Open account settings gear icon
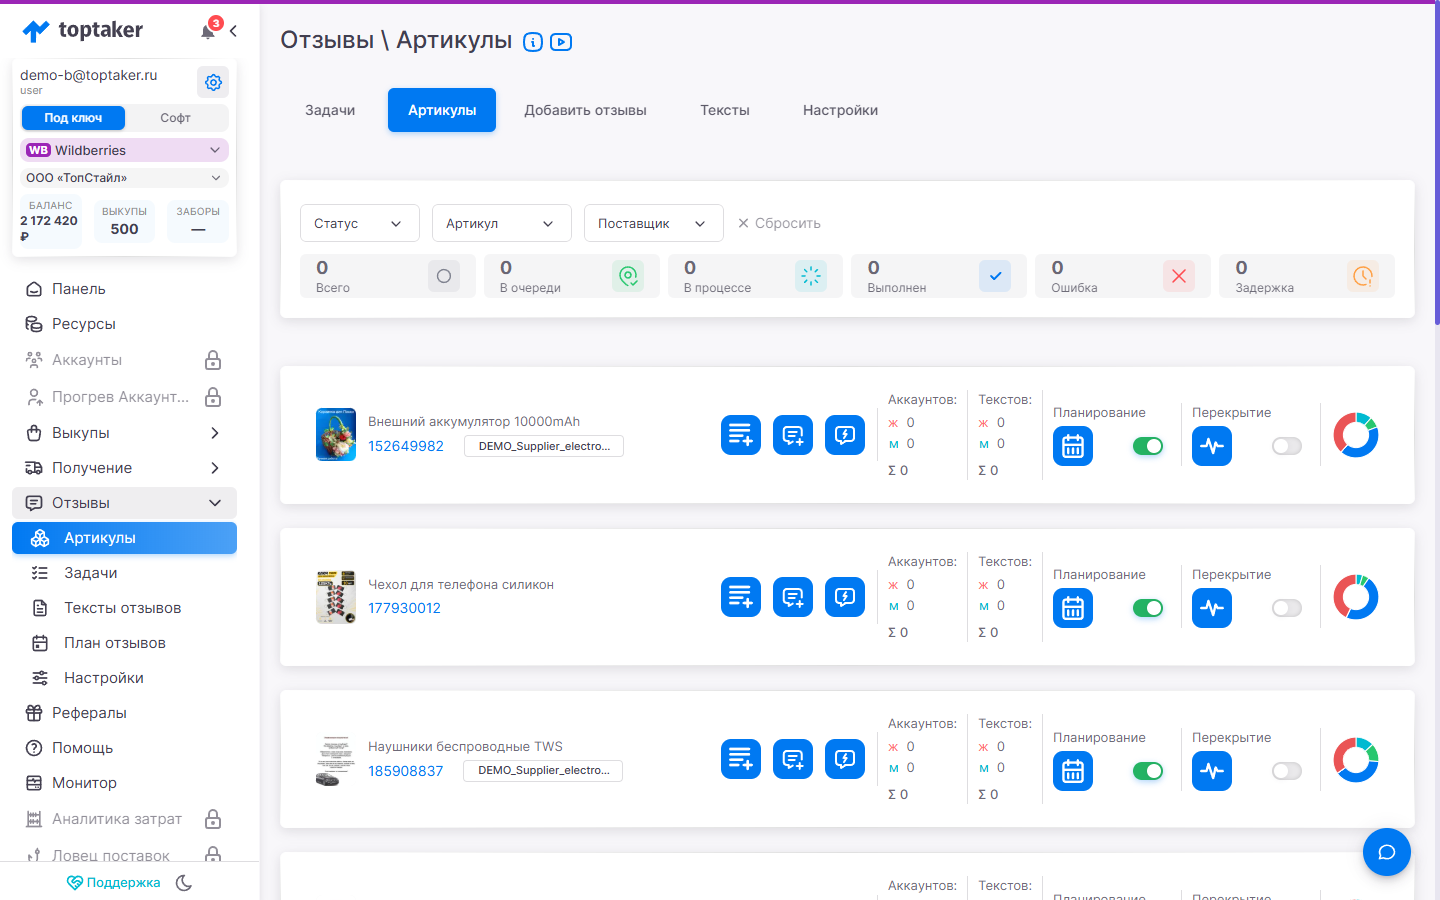The width and height of the screenshot is (1440, 900). [213, 82]
